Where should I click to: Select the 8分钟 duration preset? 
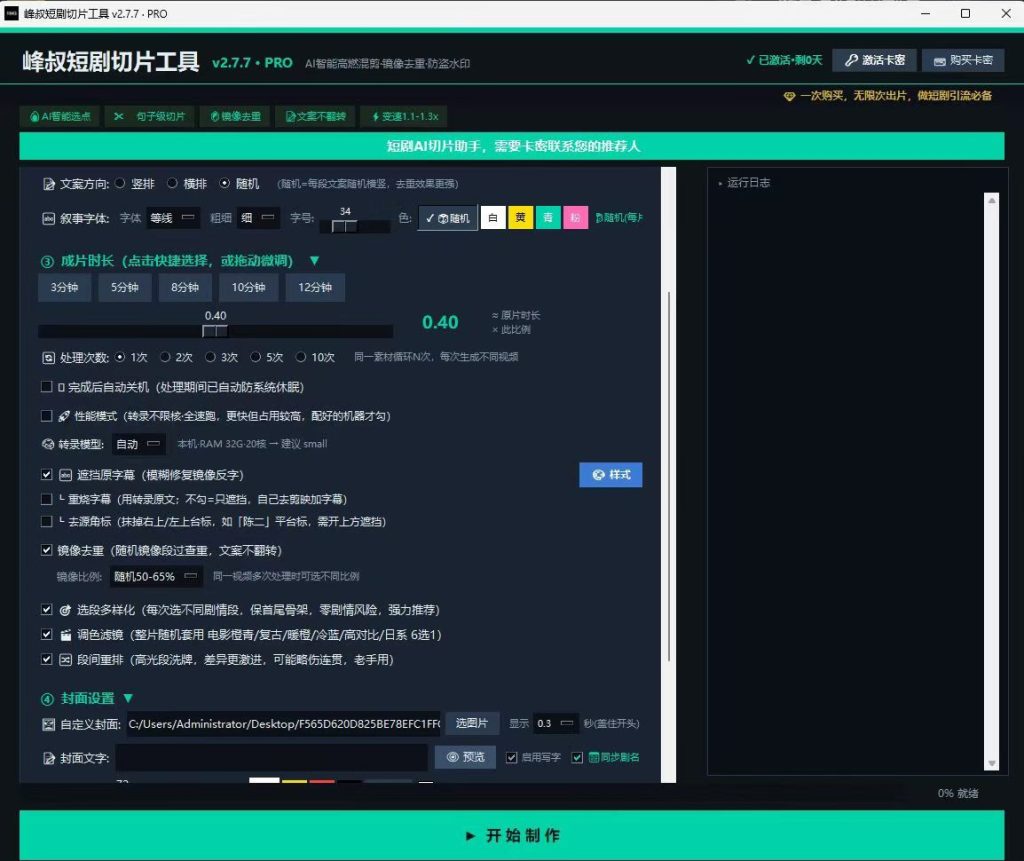tap(185, 287)
